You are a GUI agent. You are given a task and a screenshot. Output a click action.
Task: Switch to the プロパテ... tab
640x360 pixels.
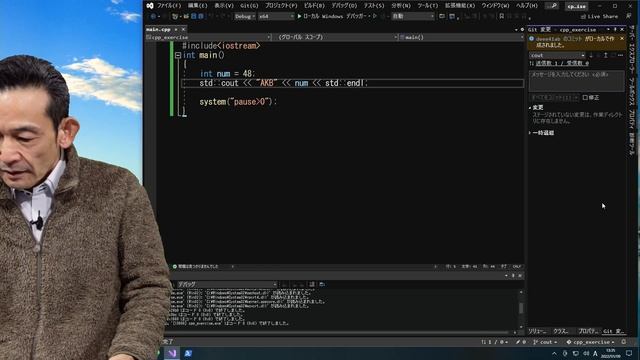pos(588,331)
